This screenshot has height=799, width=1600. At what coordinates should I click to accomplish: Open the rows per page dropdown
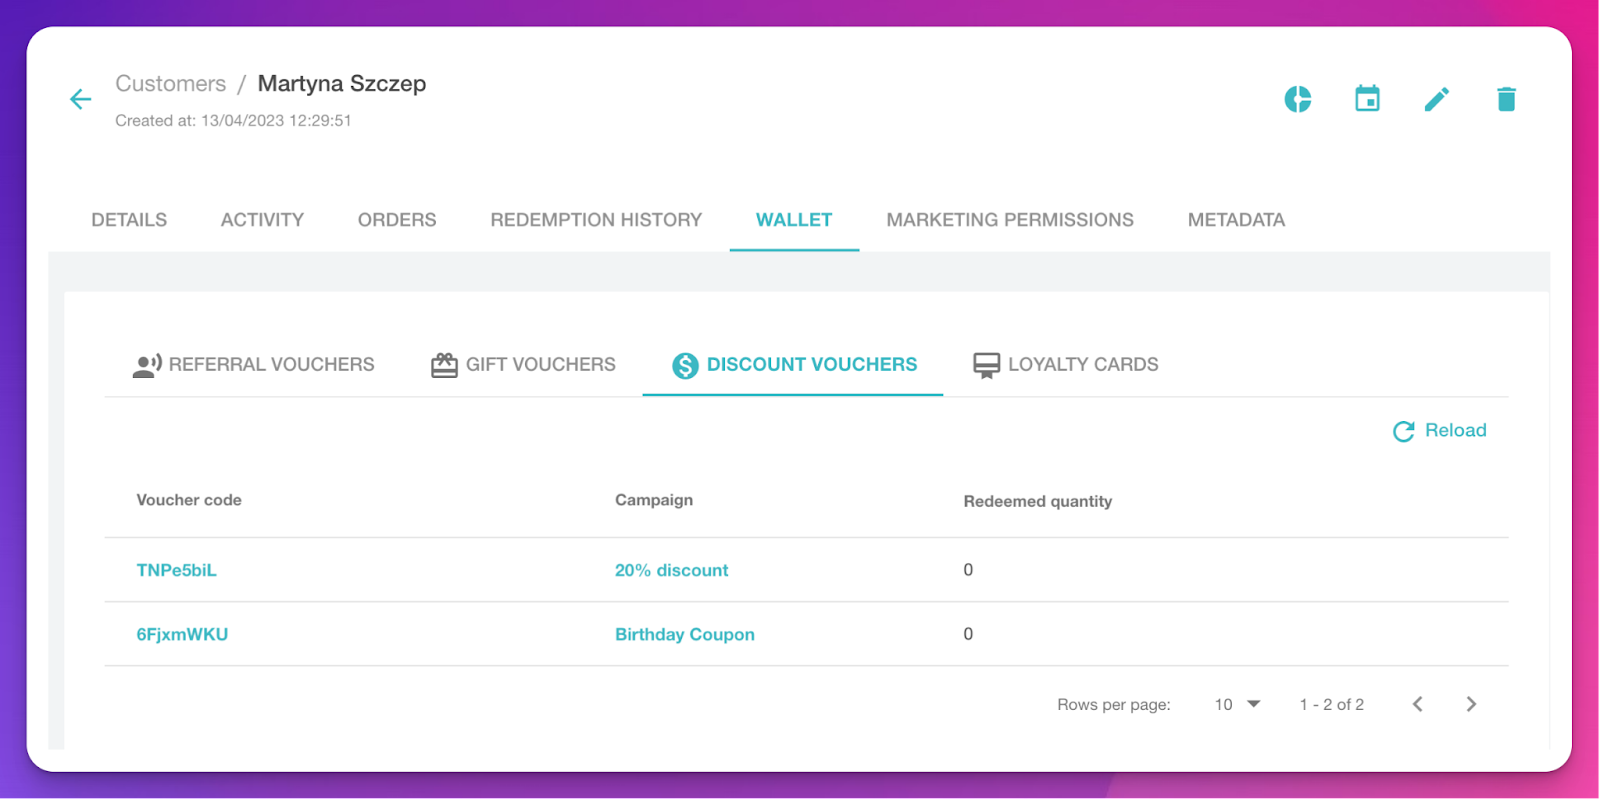[1238, 704]
